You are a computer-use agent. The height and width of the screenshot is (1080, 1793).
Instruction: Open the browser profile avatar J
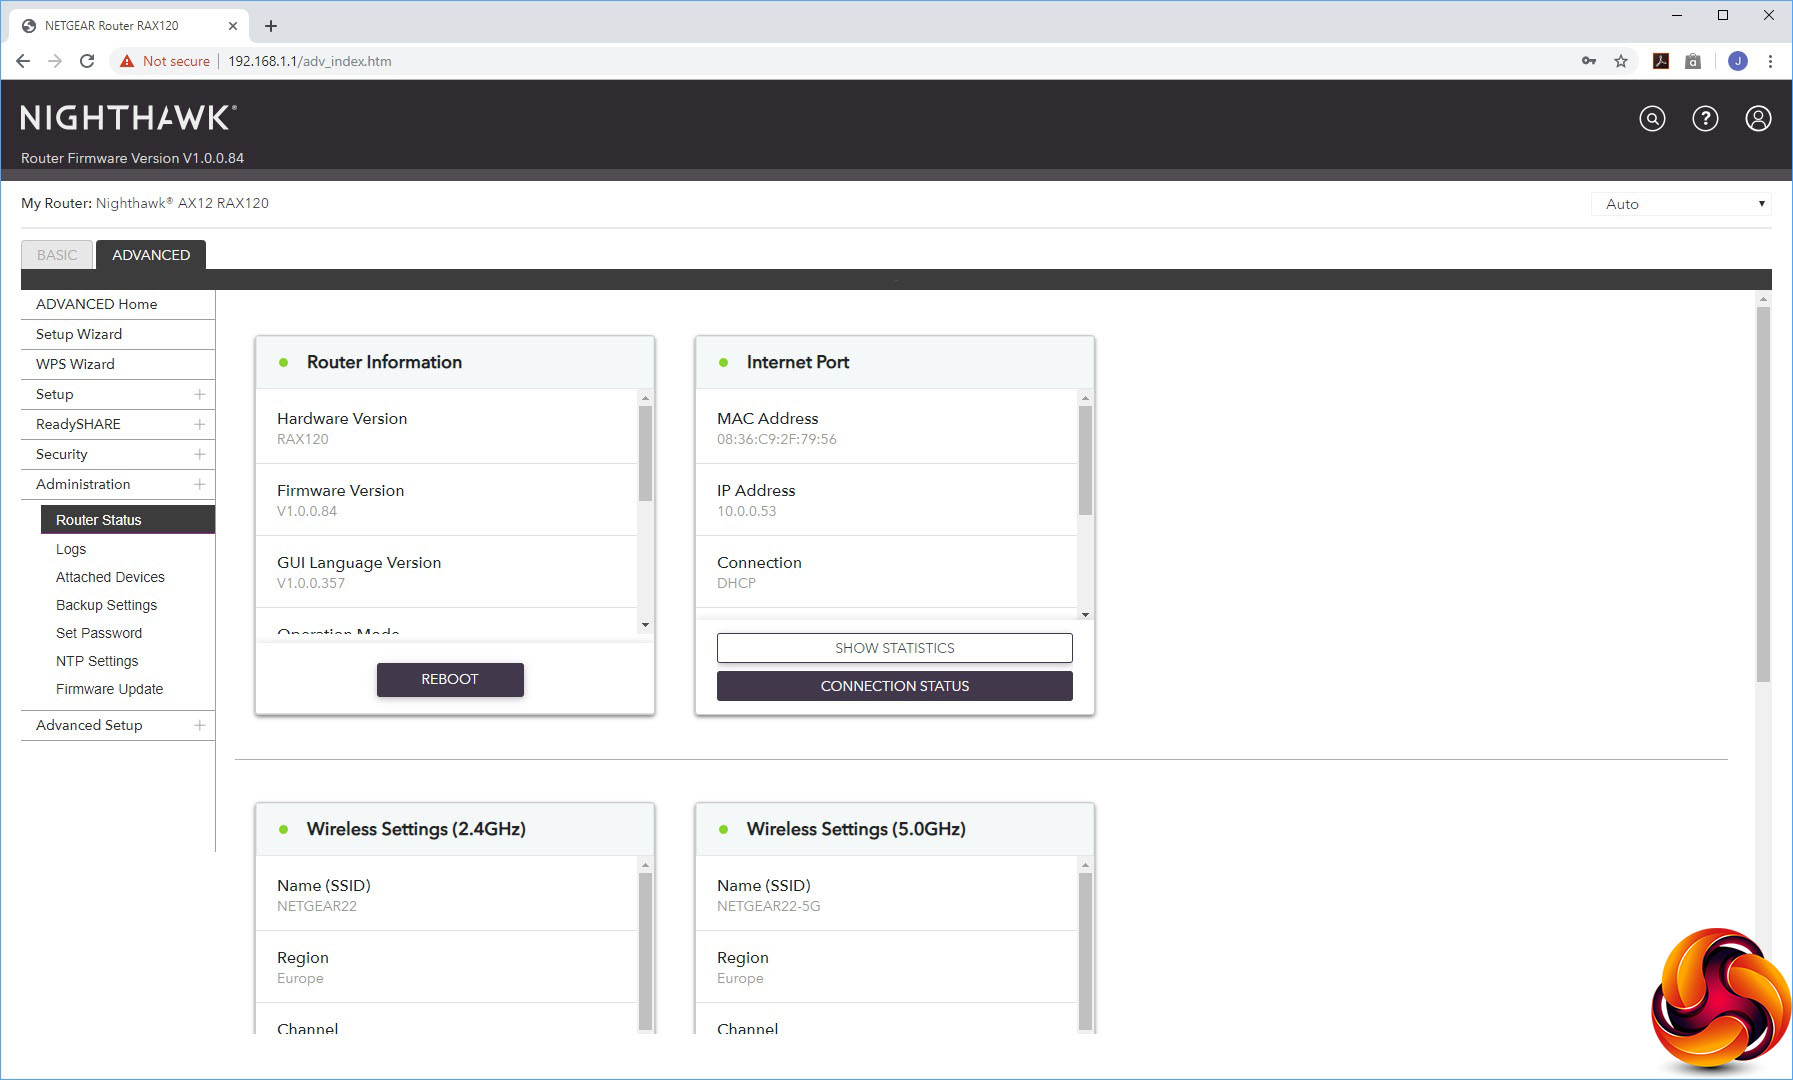pos(1738,61)
